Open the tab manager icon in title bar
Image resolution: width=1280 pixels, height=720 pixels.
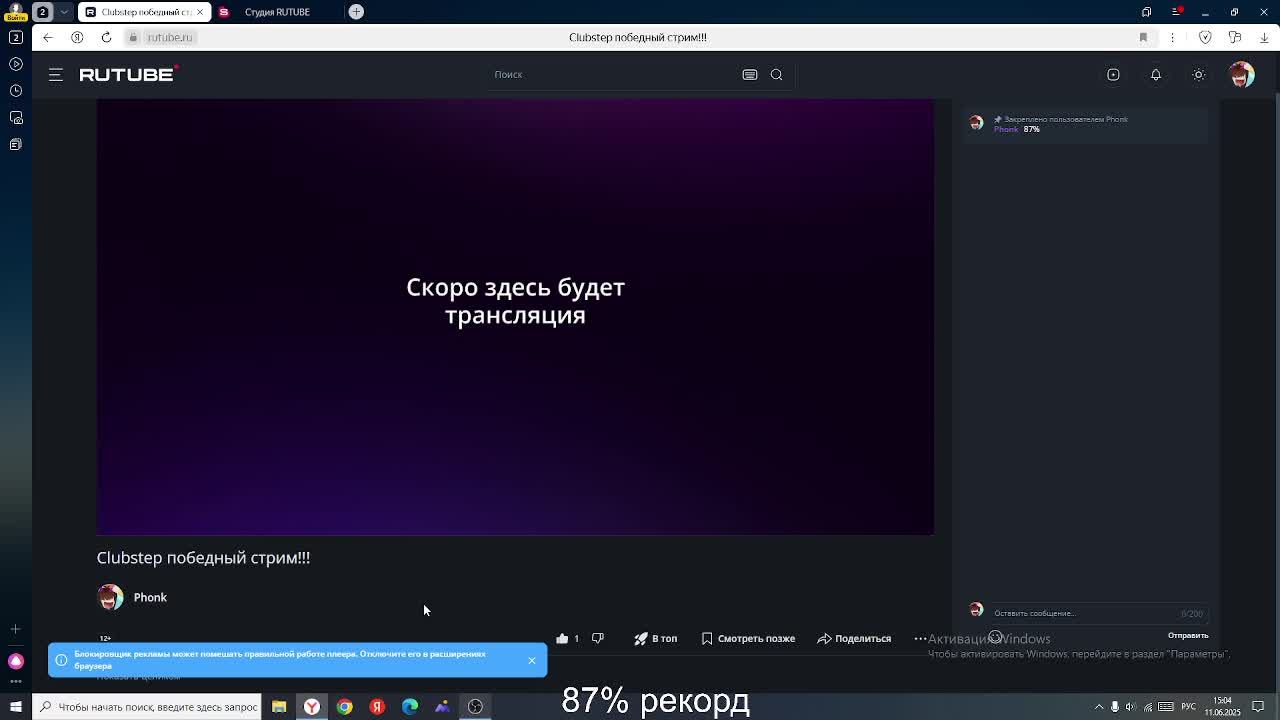(x=1146, y=12)
